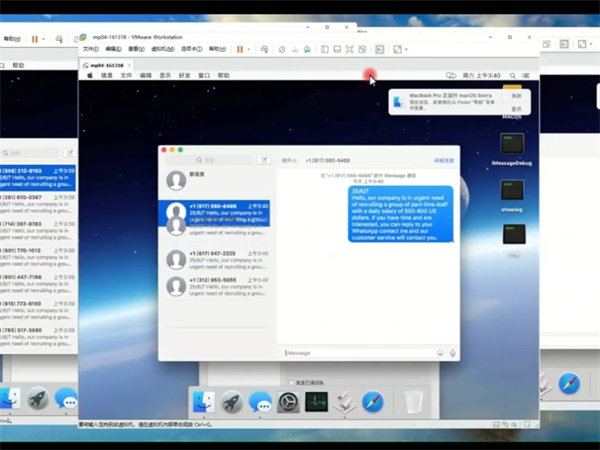Toggle the checkbox below the Messages window

click(x=291, y=382)
